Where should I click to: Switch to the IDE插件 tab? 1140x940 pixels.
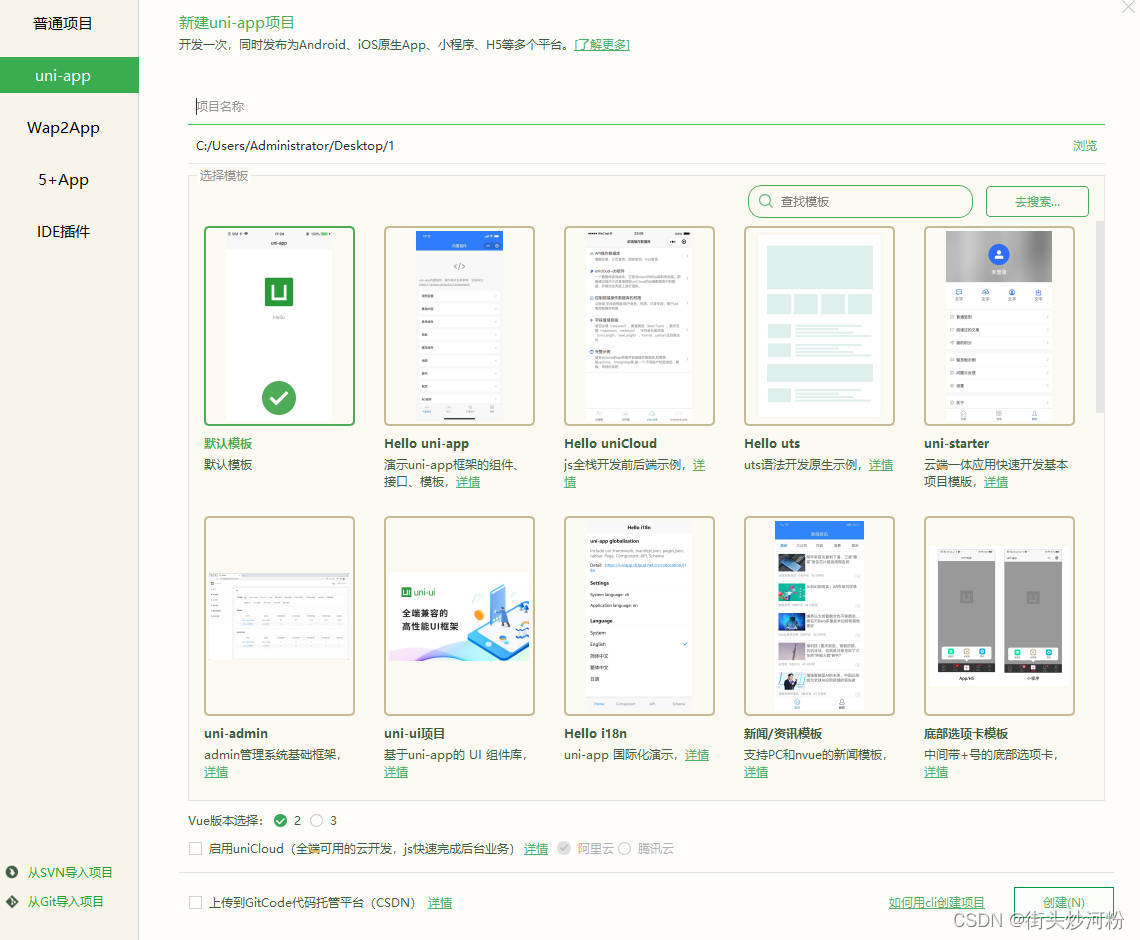pos(63,232)
